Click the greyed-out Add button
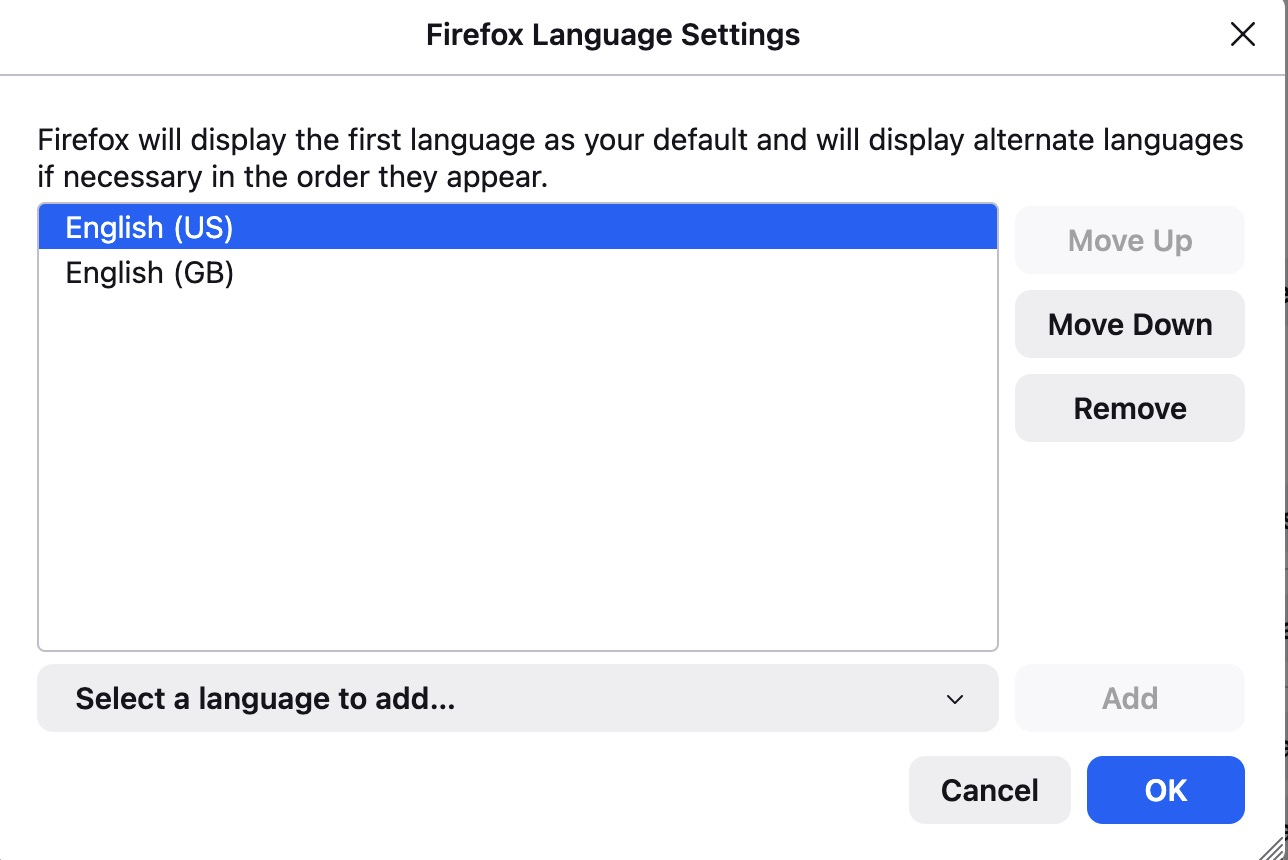Viewport: 1288px width, 860px height. click(1129, 698)
